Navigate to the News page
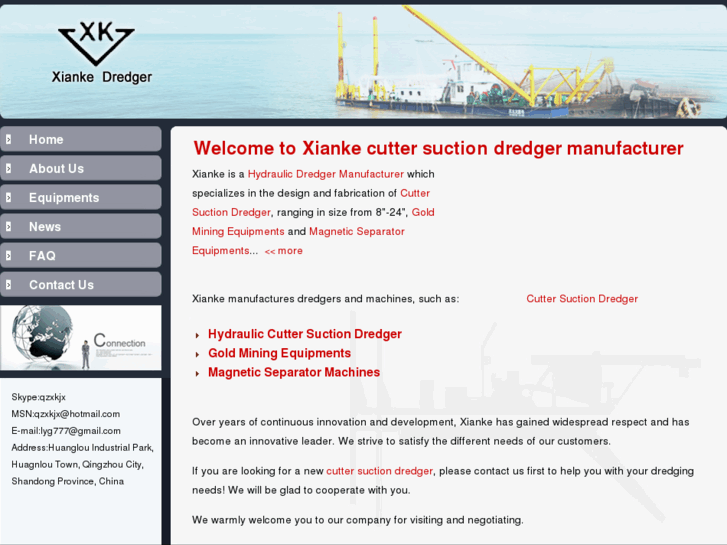 [45, 227]
